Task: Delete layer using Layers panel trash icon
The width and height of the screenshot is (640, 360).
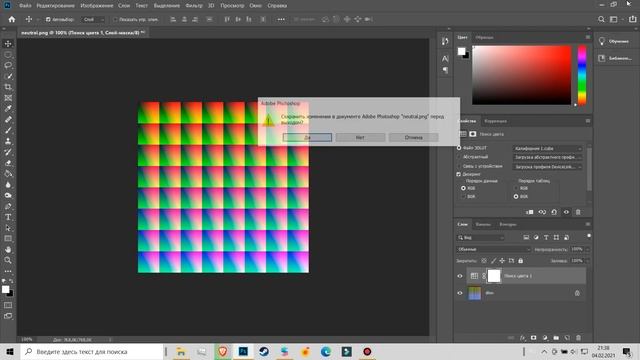Action: point(578,338)
